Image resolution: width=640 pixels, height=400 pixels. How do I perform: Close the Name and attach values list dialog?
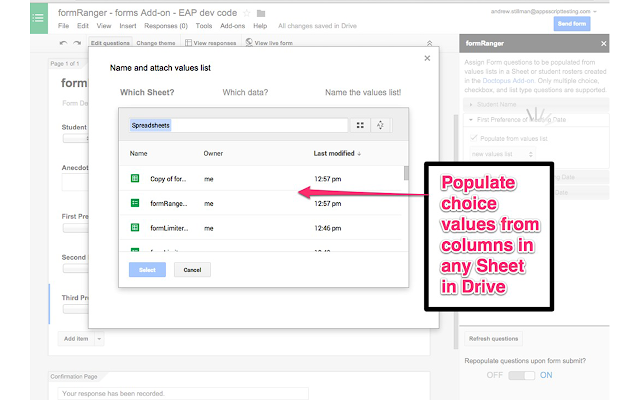[x=427, y=58]
